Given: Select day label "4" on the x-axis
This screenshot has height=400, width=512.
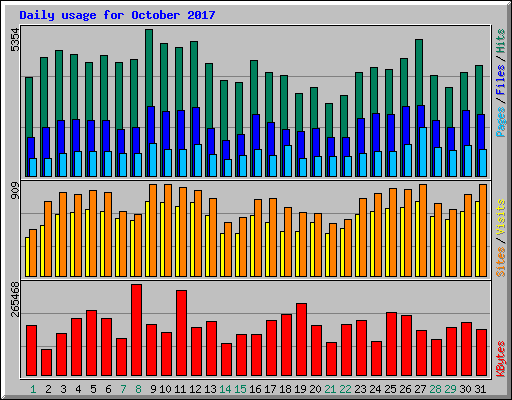Looking at the screenshot, I should pyautogui.click(x=78, y=389).
